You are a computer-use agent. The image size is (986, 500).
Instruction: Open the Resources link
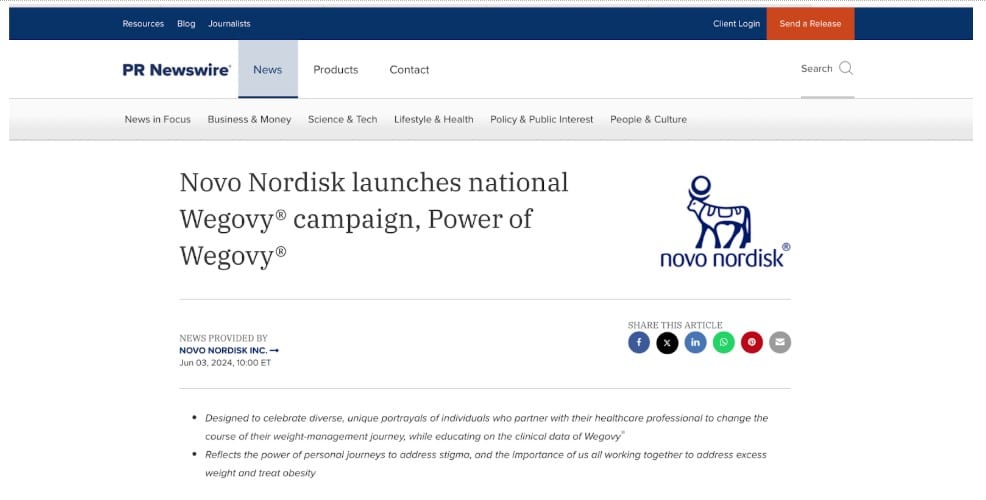tap(143, 24)
